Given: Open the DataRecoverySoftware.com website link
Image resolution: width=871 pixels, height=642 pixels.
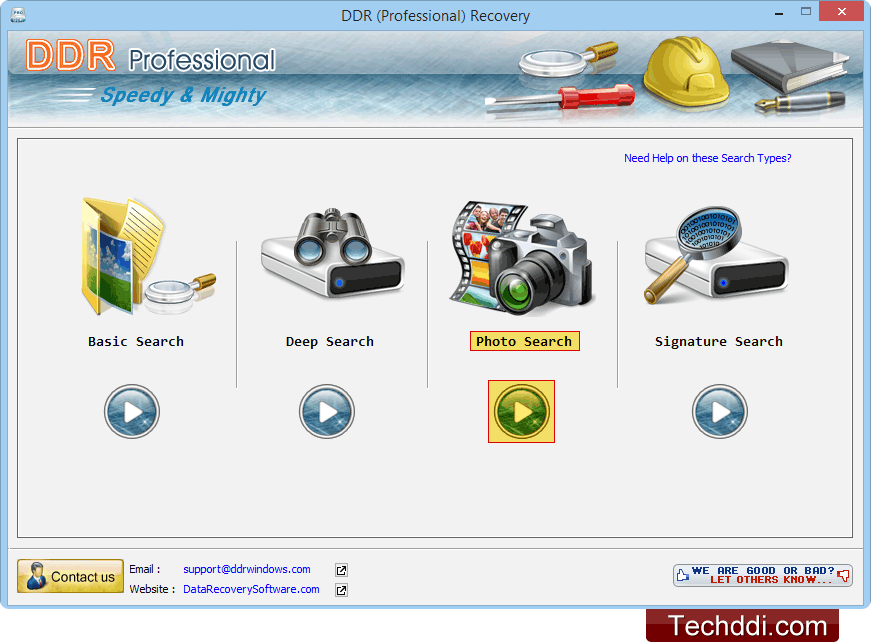Looking at the screenshot, I should click(251, 589).
